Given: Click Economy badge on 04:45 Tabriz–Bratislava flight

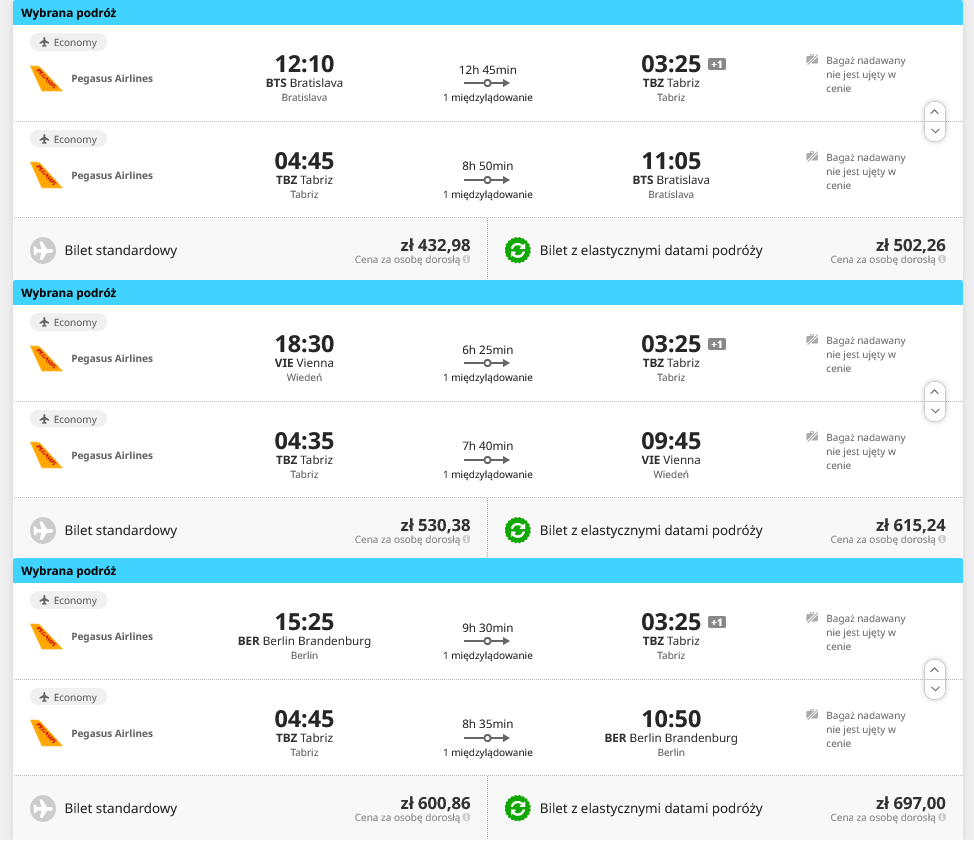Looking at the screenshot, I should (x=68, y=139).
